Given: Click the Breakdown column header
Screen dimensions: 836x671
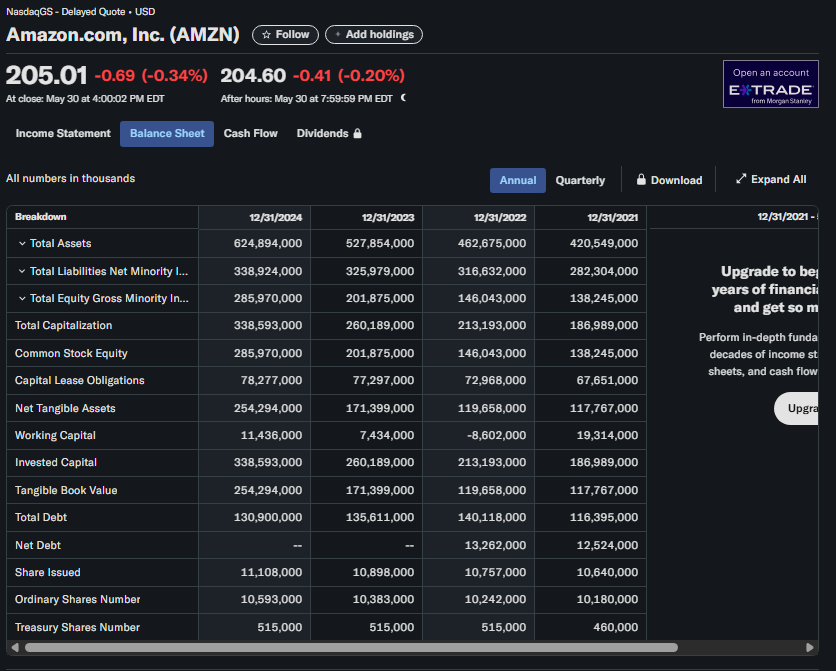Looking at the screenshot, I should (x=41, y=217).
